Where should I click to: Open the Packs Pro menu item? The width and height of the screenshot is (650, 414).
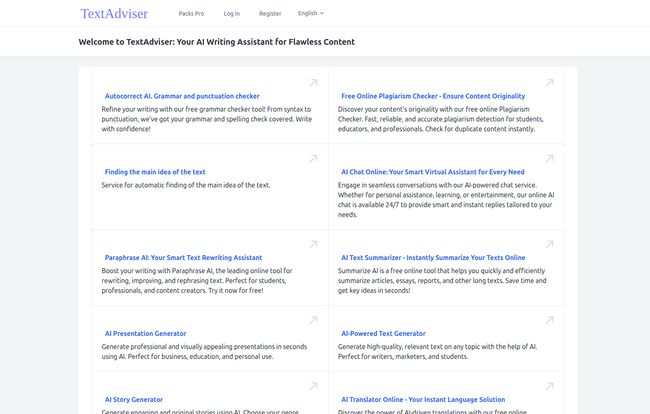tap(191, 14)
